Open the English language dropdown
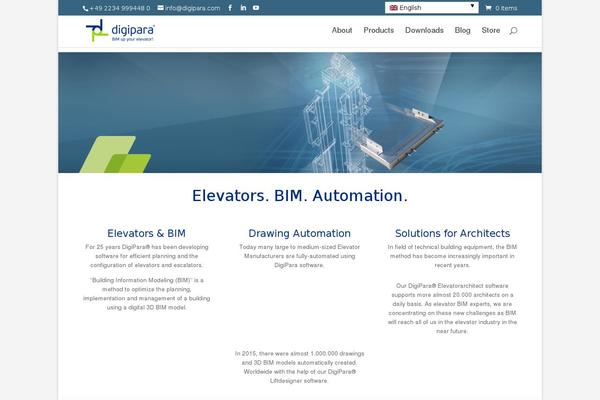 (x=432, y=8)
